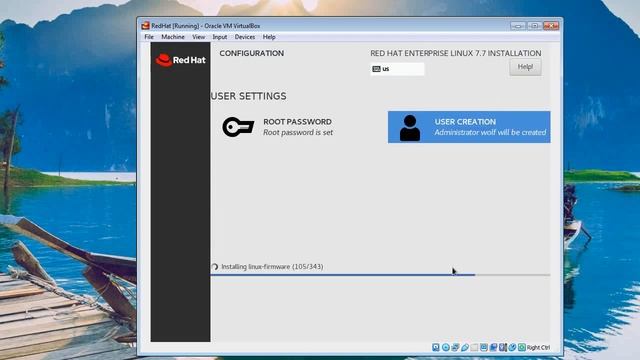Click the network adapter status bar icon
The height and width of the screenshot is (360, 640).
[x=455, y=347]
